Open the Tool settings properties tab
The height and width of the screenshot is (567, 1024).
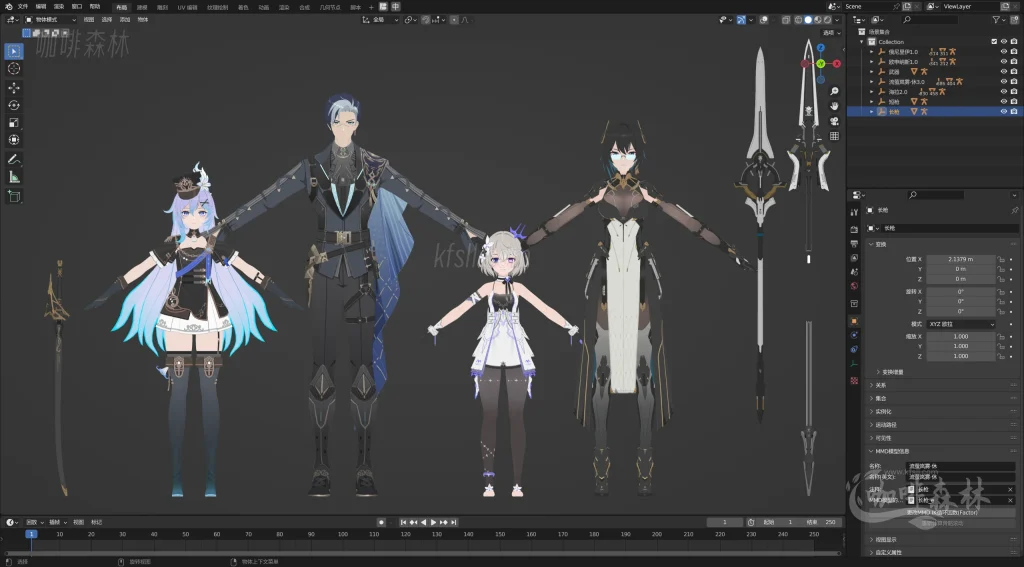[854, 212]
